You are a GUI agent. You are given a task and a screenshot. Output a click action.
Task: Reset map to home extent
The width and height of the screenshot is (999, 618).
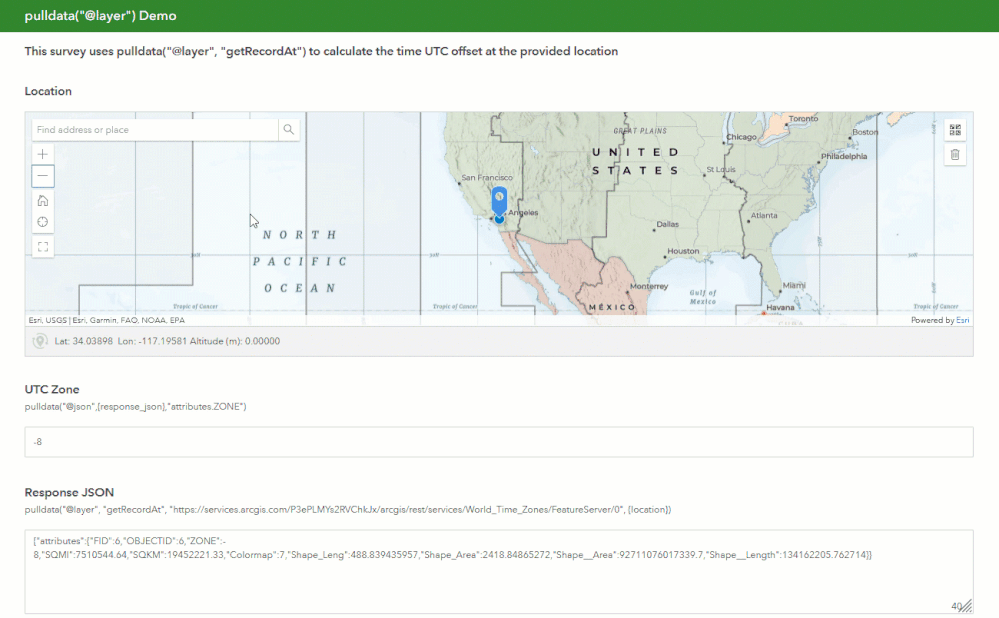point(43,201)
